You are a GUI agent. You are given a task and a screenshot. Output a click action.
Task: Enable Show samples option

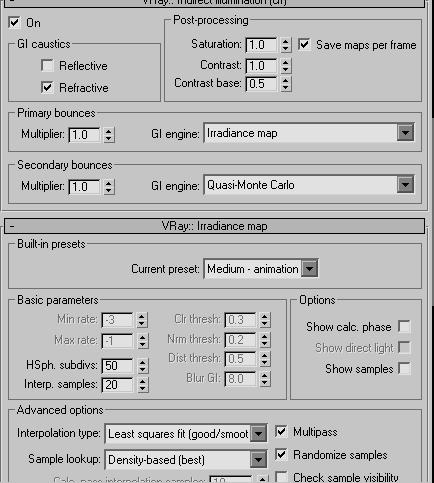point(404,369)
